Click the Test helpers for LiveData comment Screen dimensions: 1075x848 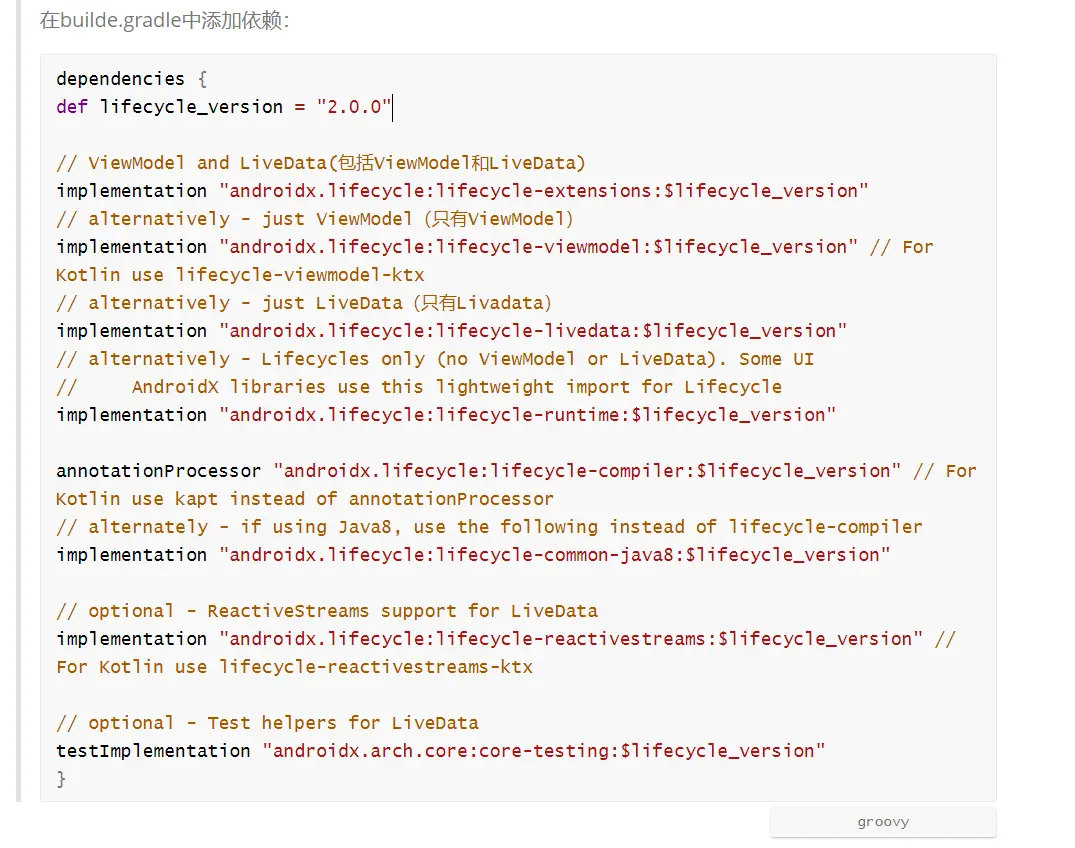click(267, 723)
